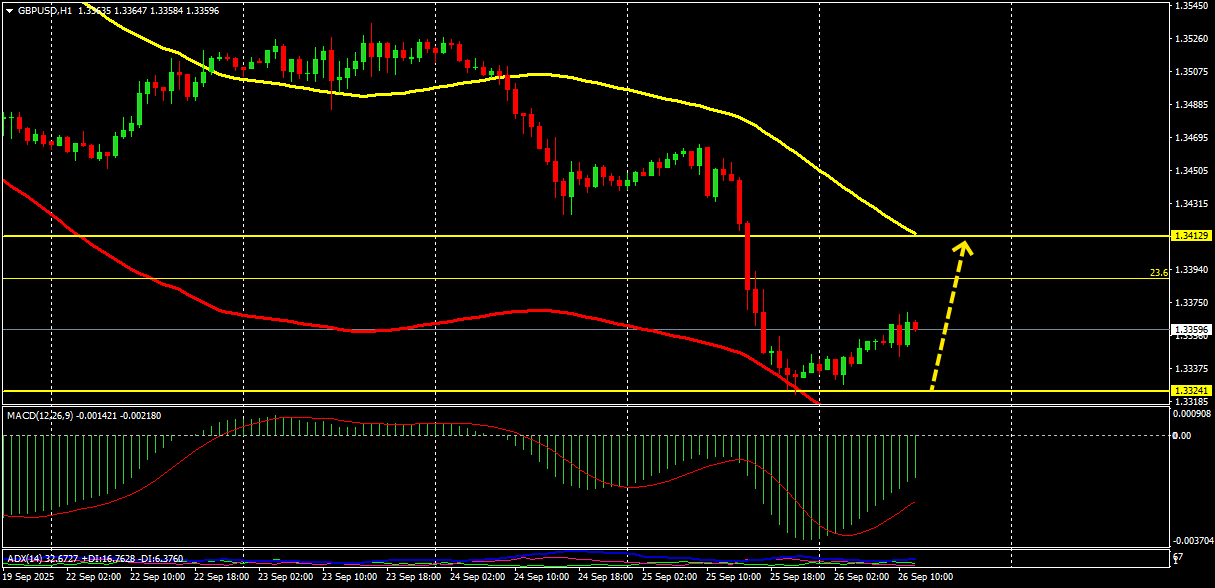Screen dimensions: 1215x588
Task: Click the 1.33375 value on price scale
Action: point(1192,368)
